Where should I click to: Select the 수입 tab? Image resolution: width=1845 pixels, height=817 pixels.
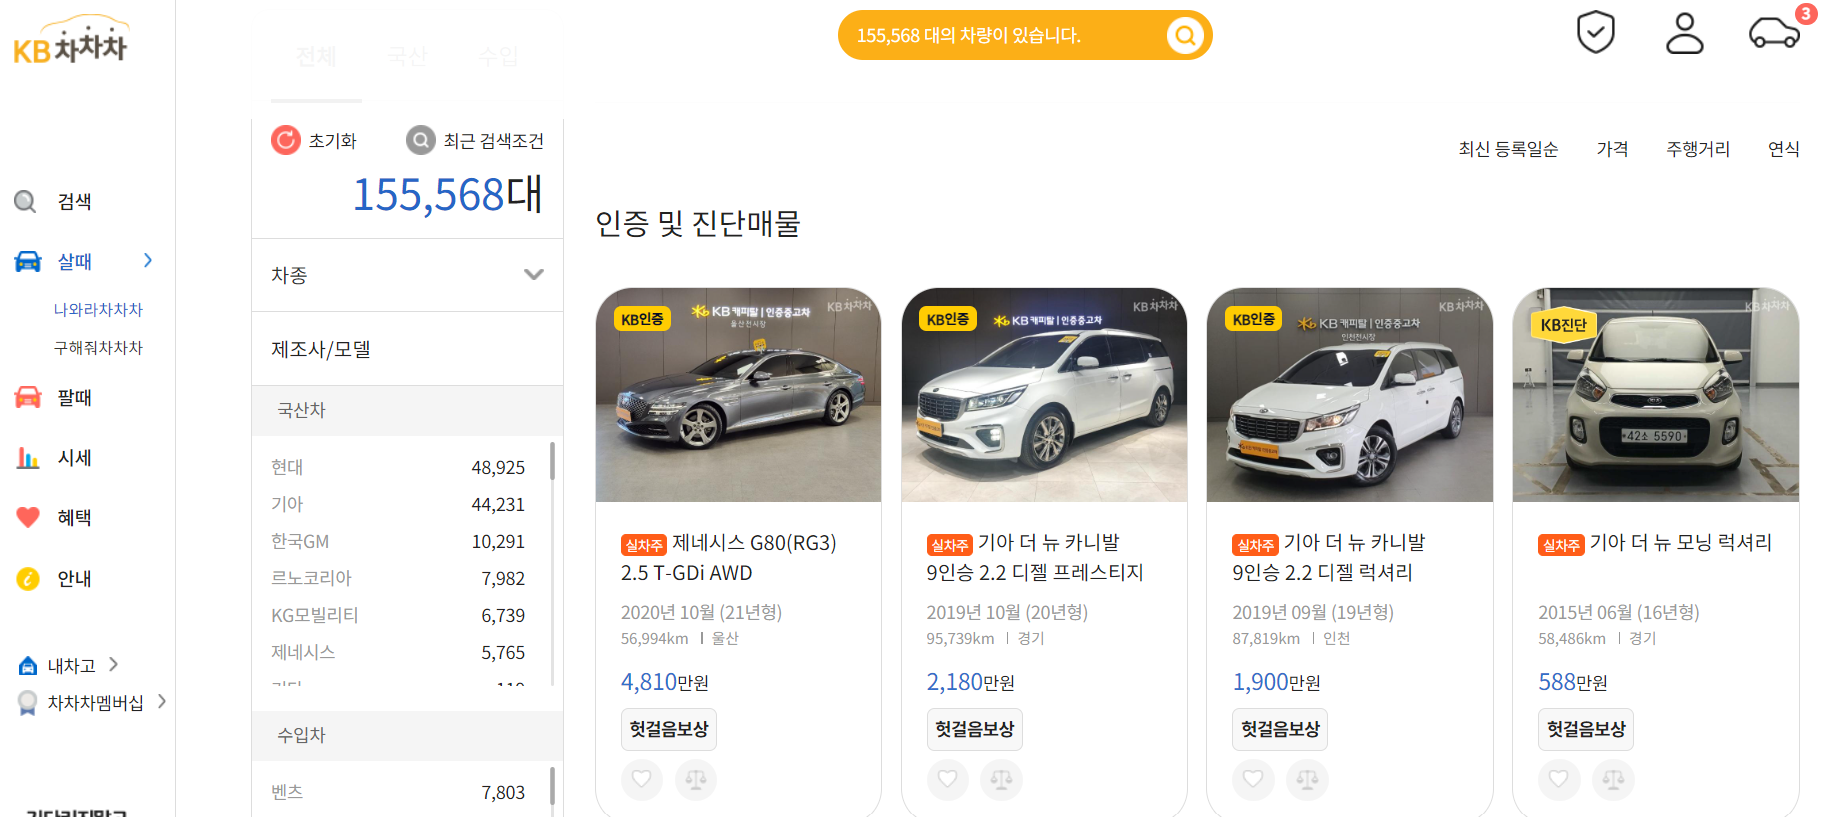tap(498, 57)
